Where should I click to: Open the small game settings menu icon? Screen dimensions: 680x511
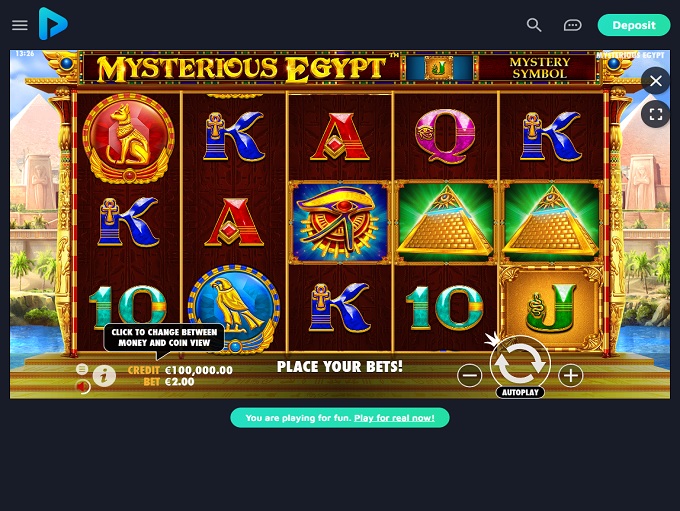tap(82, 369)
